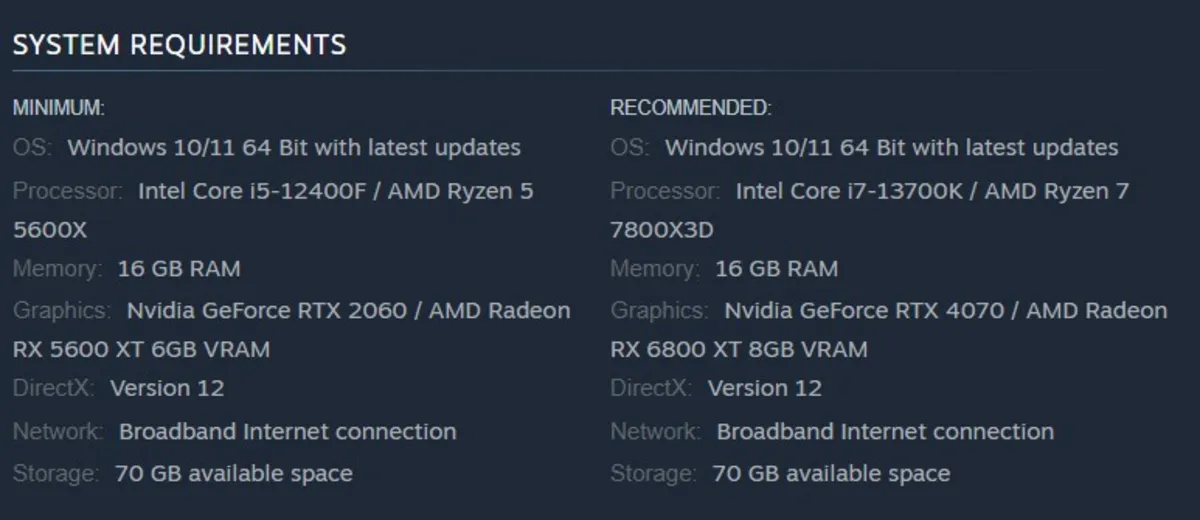Click 70 GB available space under RECOMMENDED
This screenshot has height=520, width=1200.
(831, 473)
